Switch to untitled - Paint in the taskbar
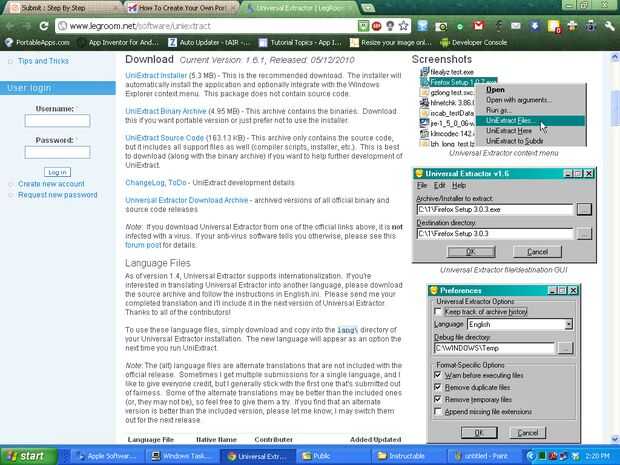 [484, 456]
